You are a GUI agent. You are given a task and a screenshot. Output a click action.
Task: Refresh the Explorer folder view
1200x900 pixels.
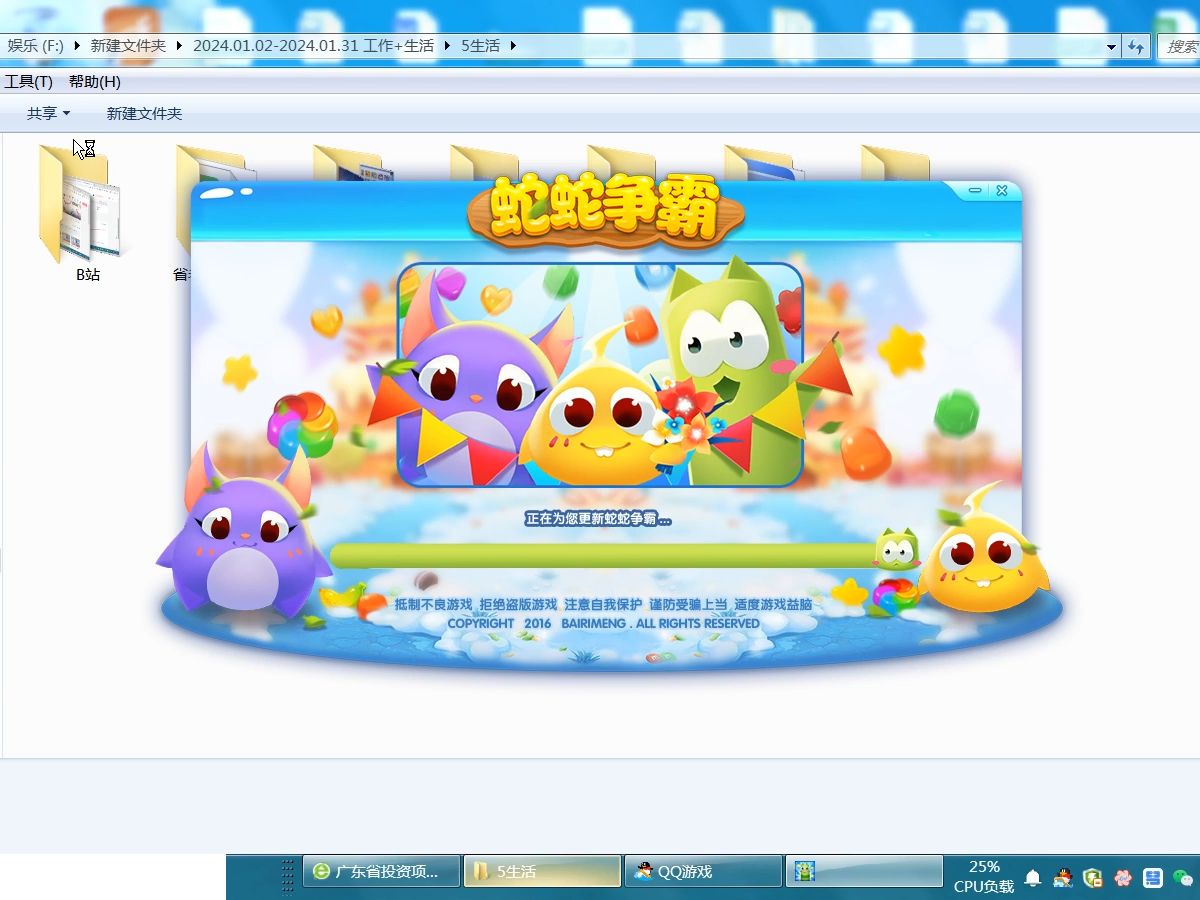pyautogui.click(x=1135, y=47)
